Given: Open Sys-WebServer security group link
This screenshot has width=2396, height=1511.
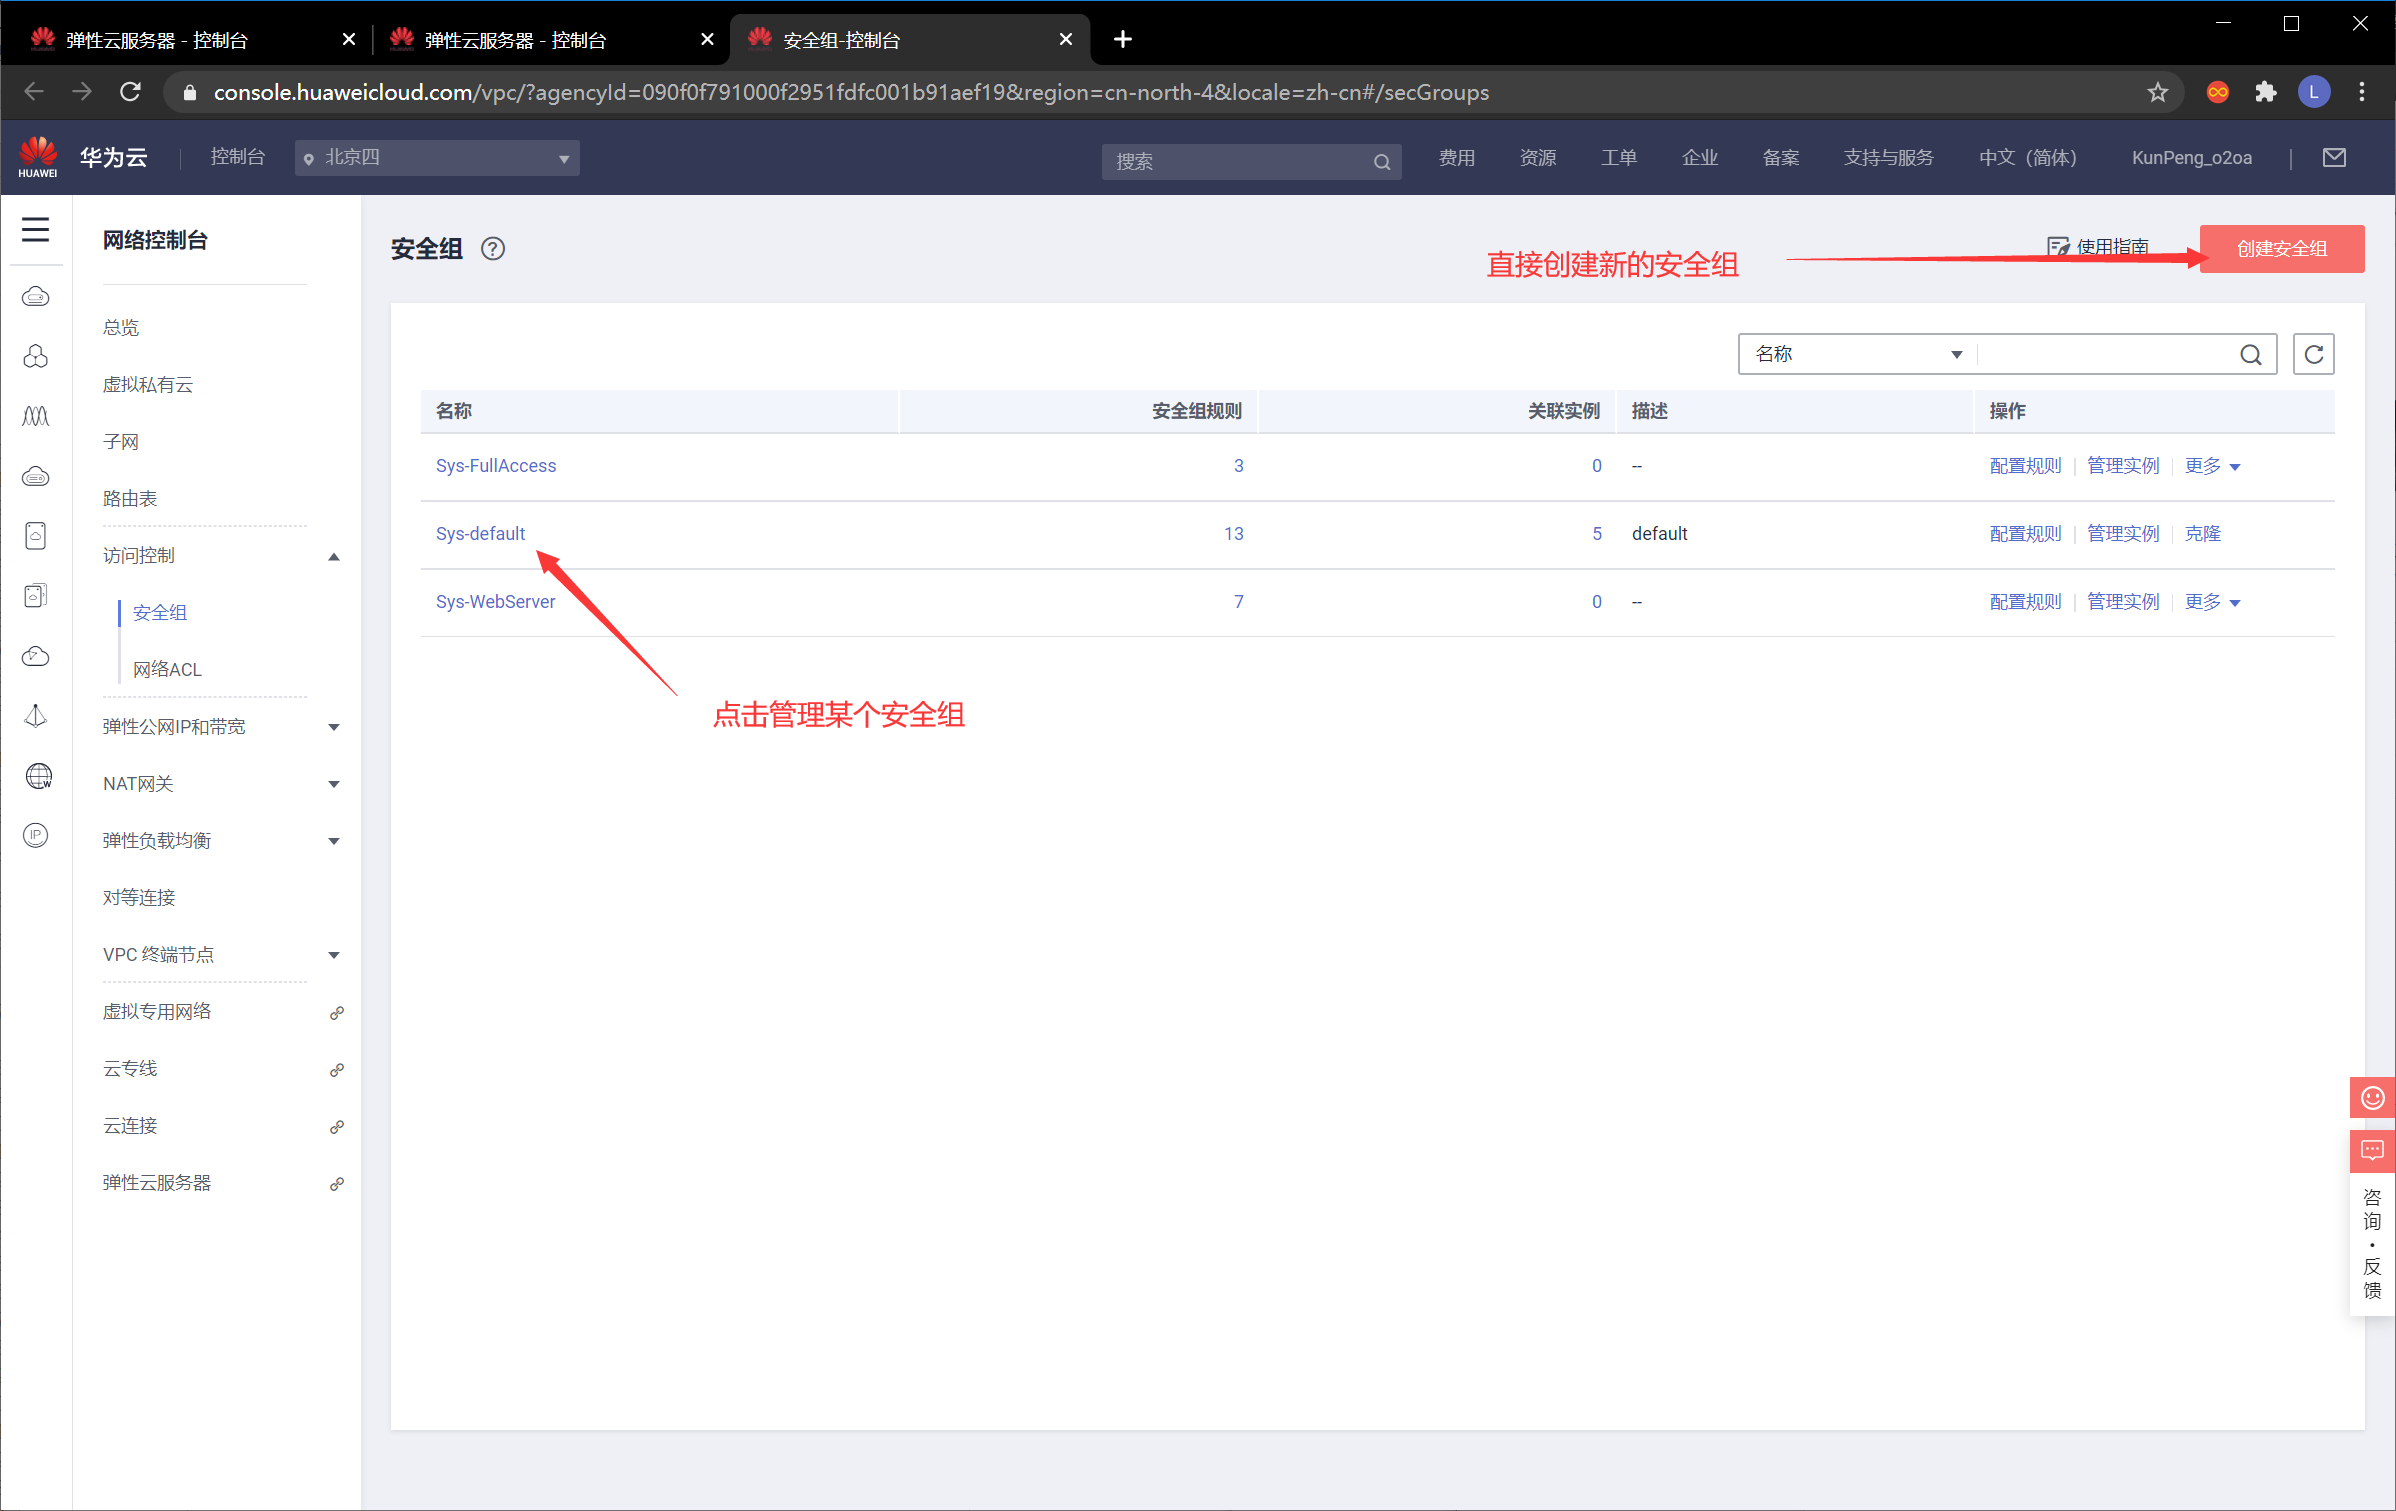Looking at the screenshot, I should tap(495, 602).
